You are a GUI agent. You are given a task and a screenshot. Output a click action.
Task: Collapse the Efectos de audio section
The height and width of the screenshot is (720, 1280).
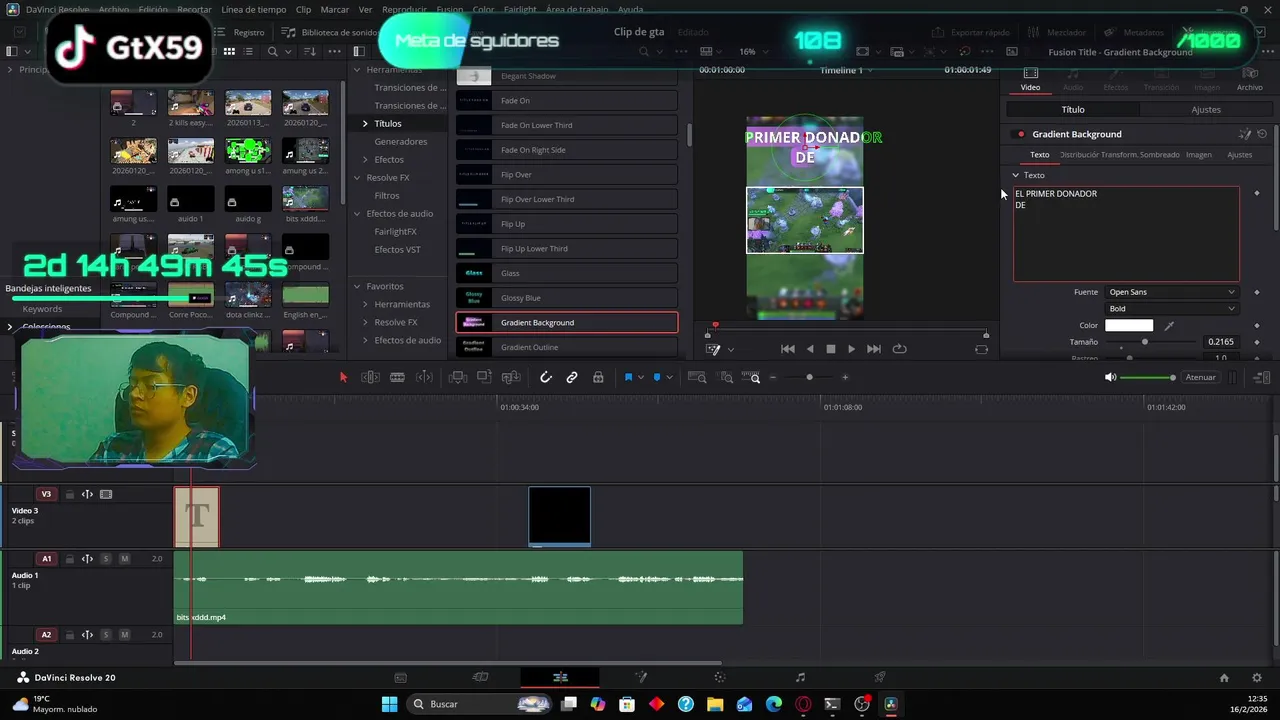point(357,214)
